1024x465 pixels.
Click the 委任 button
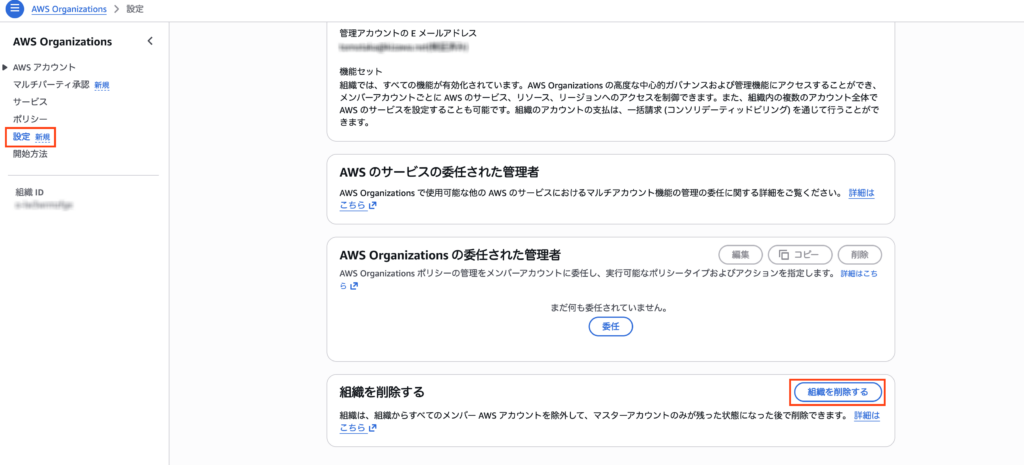click(x=610, y=327)
